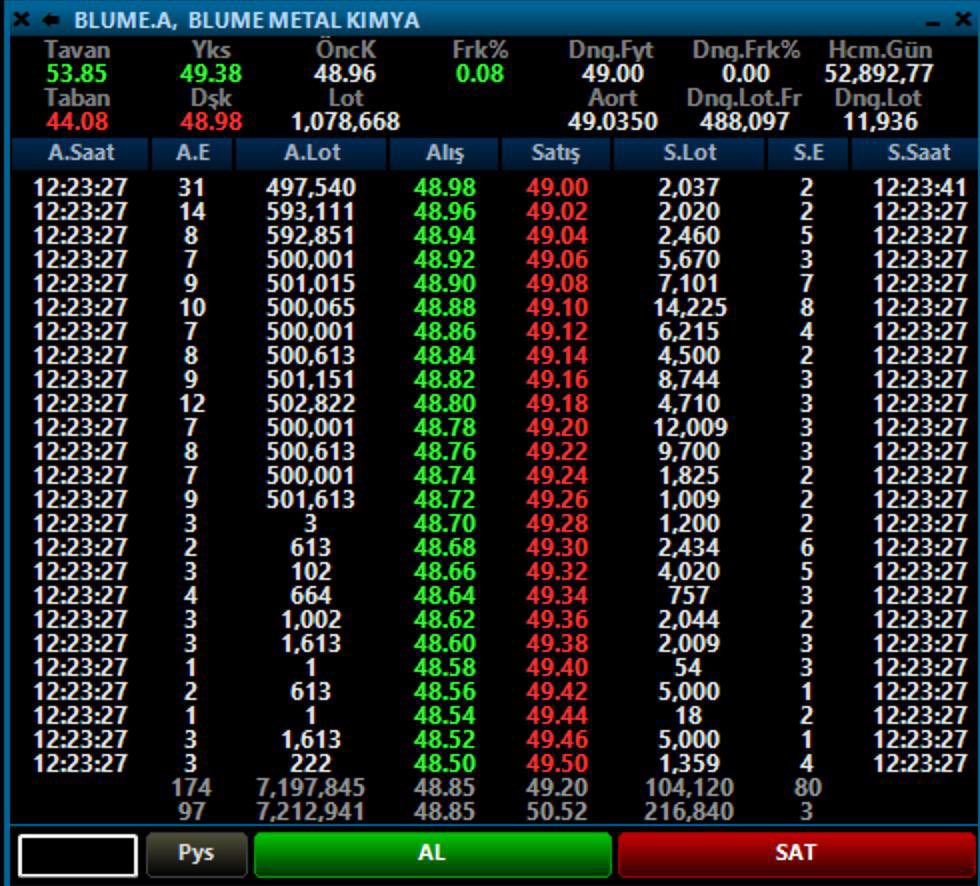Screen dimensions: 980x886
Task: Select ask lot 54
Action: (688, 668)
